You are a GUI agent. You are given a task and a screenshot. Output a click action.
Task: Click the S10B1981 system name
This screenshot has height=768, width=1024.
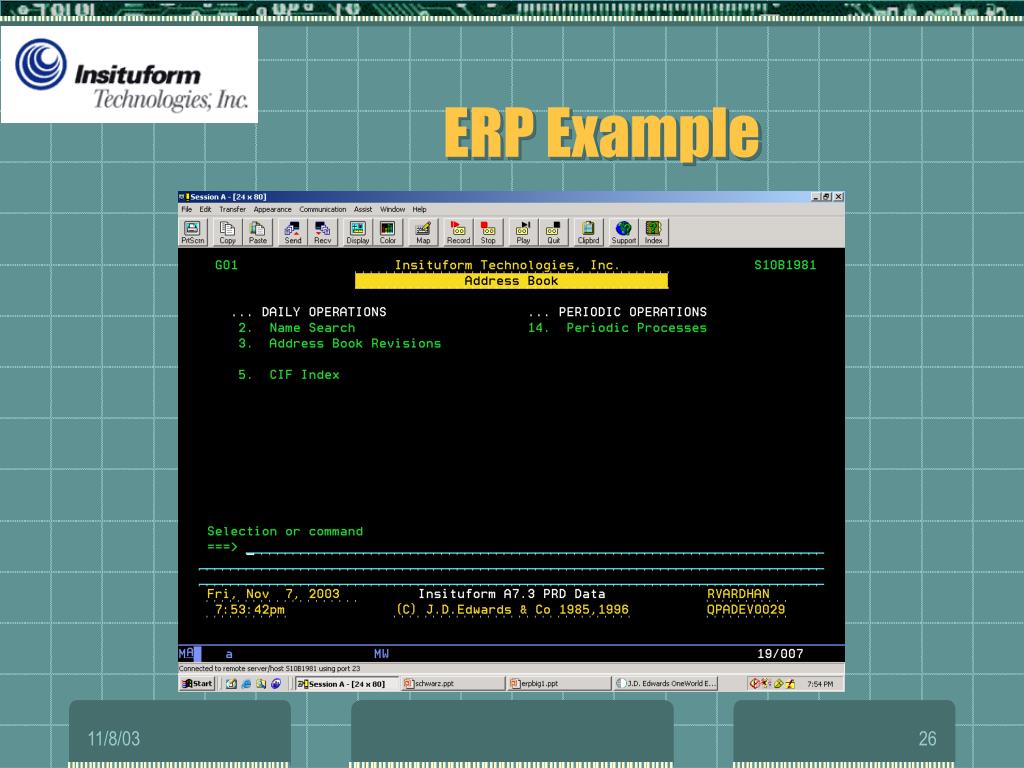point(785,265)
